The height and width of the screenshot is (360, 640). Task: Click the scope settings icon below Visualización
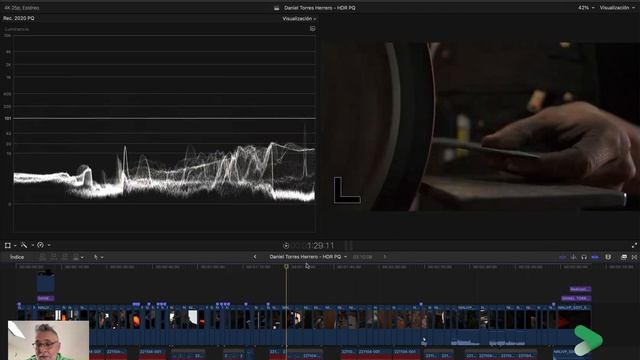[x=312, y=29]
